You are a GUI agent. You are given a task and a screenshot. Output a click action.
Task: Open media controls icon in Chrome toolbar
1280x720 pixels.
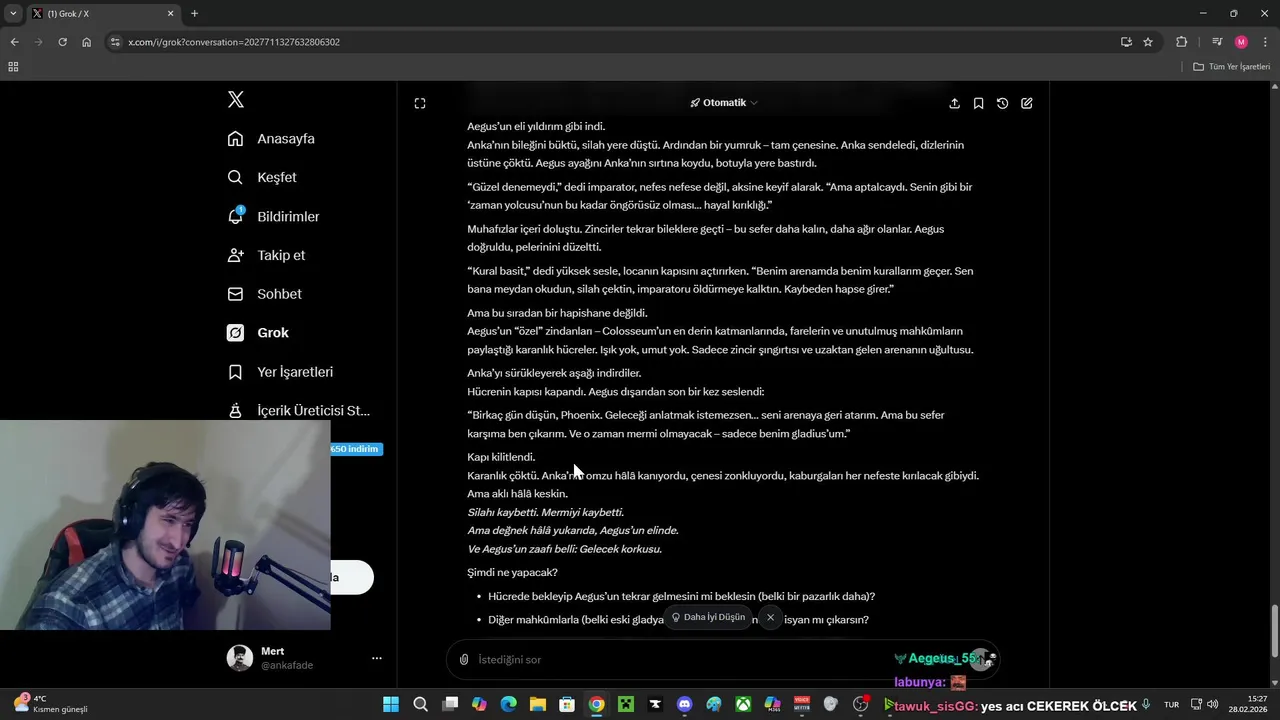pyautogui.click(x=1217, y=42)
